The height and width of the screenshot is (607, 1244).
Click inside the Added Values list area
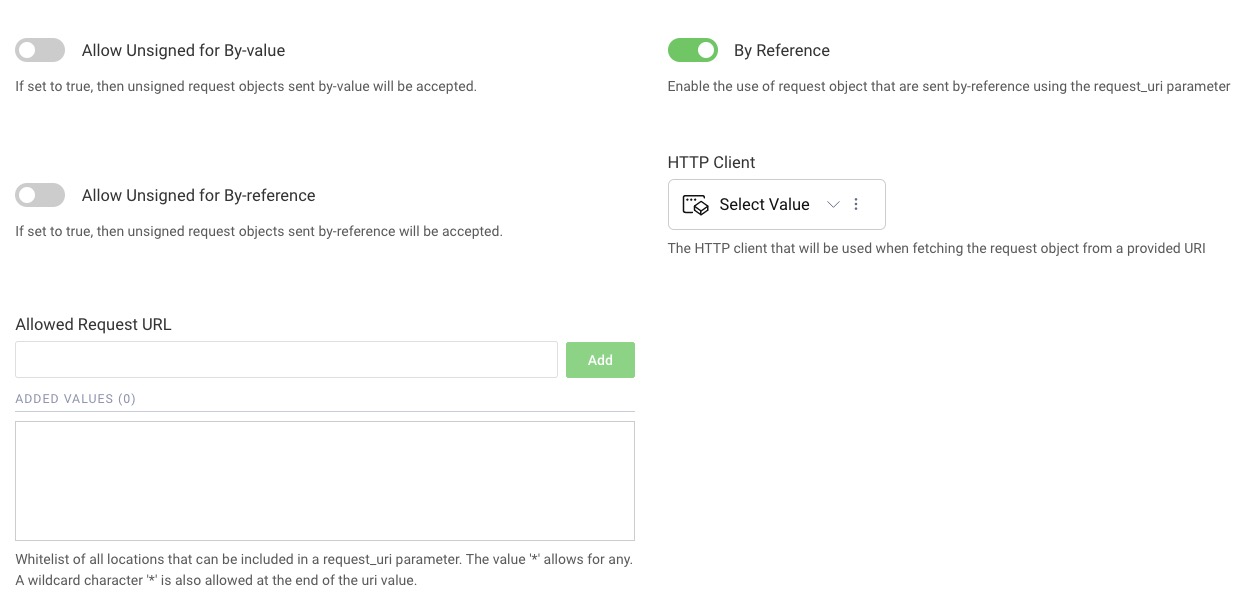324,480
